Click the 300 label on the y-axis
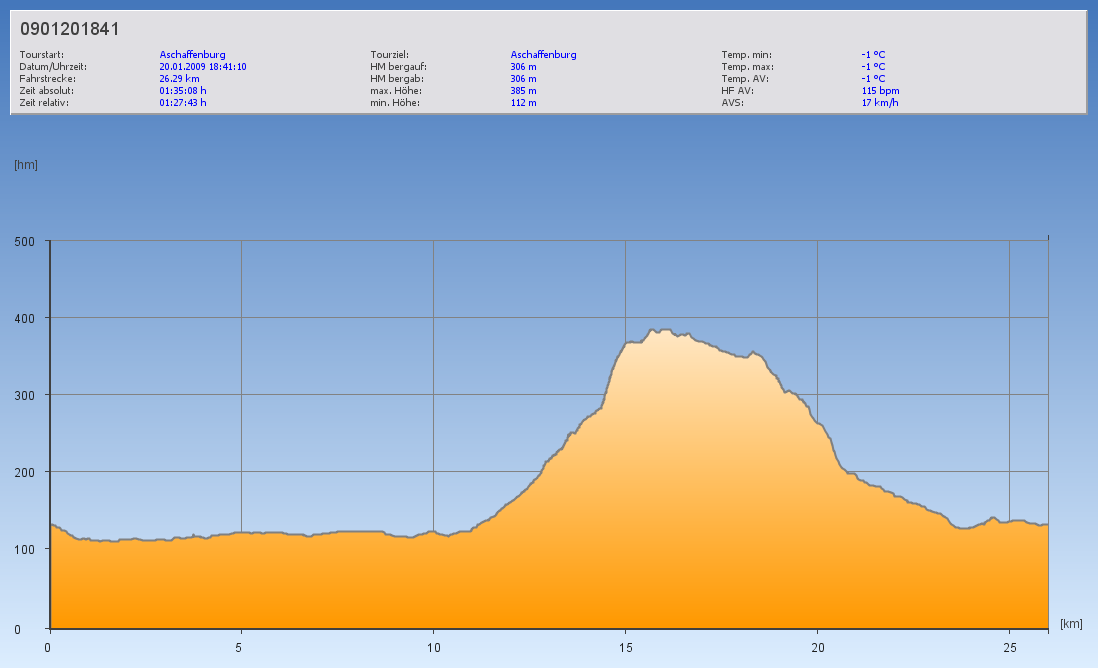Screen dimensions: 1098x668 (24, 395)
